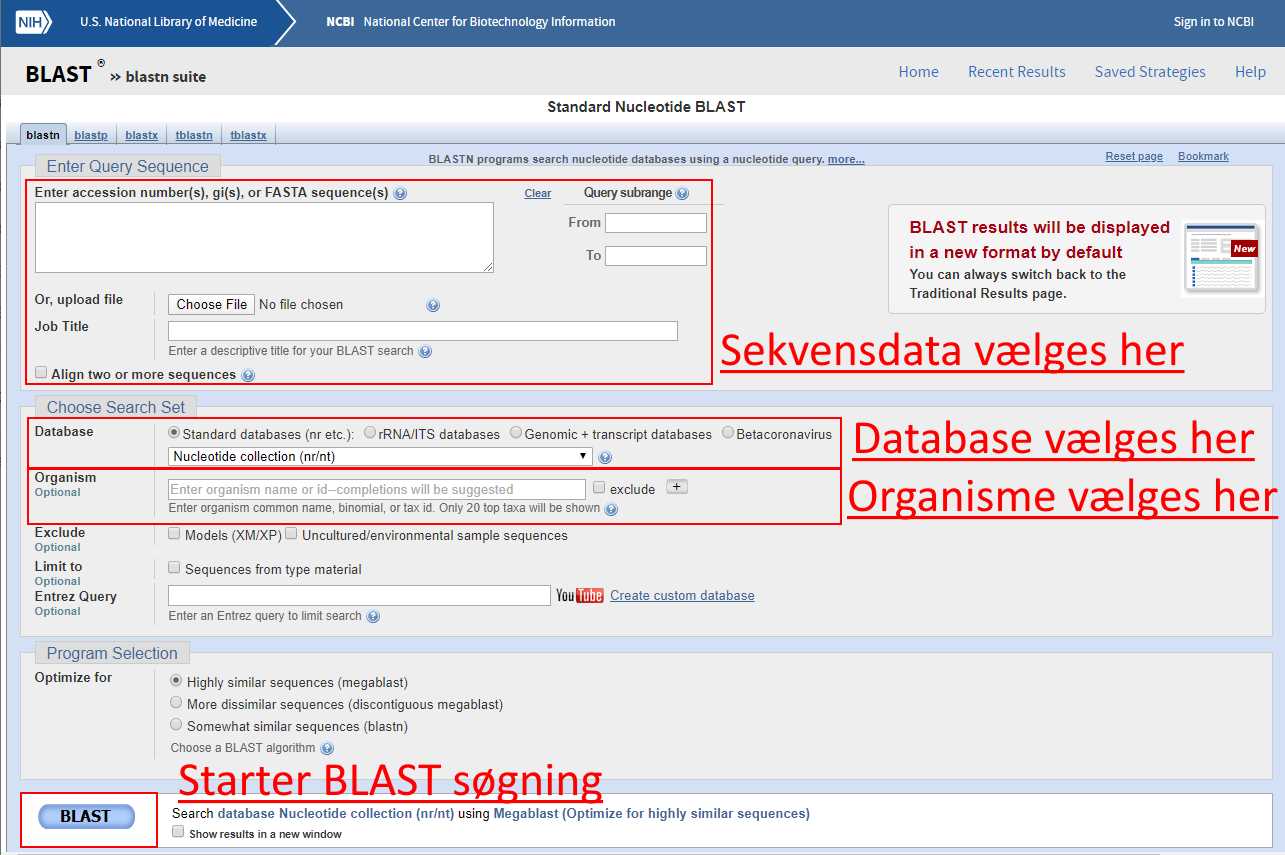Click help icon next to Query subrange
The width and height of the screenshot is (1285, 855).
pos(682,194)
